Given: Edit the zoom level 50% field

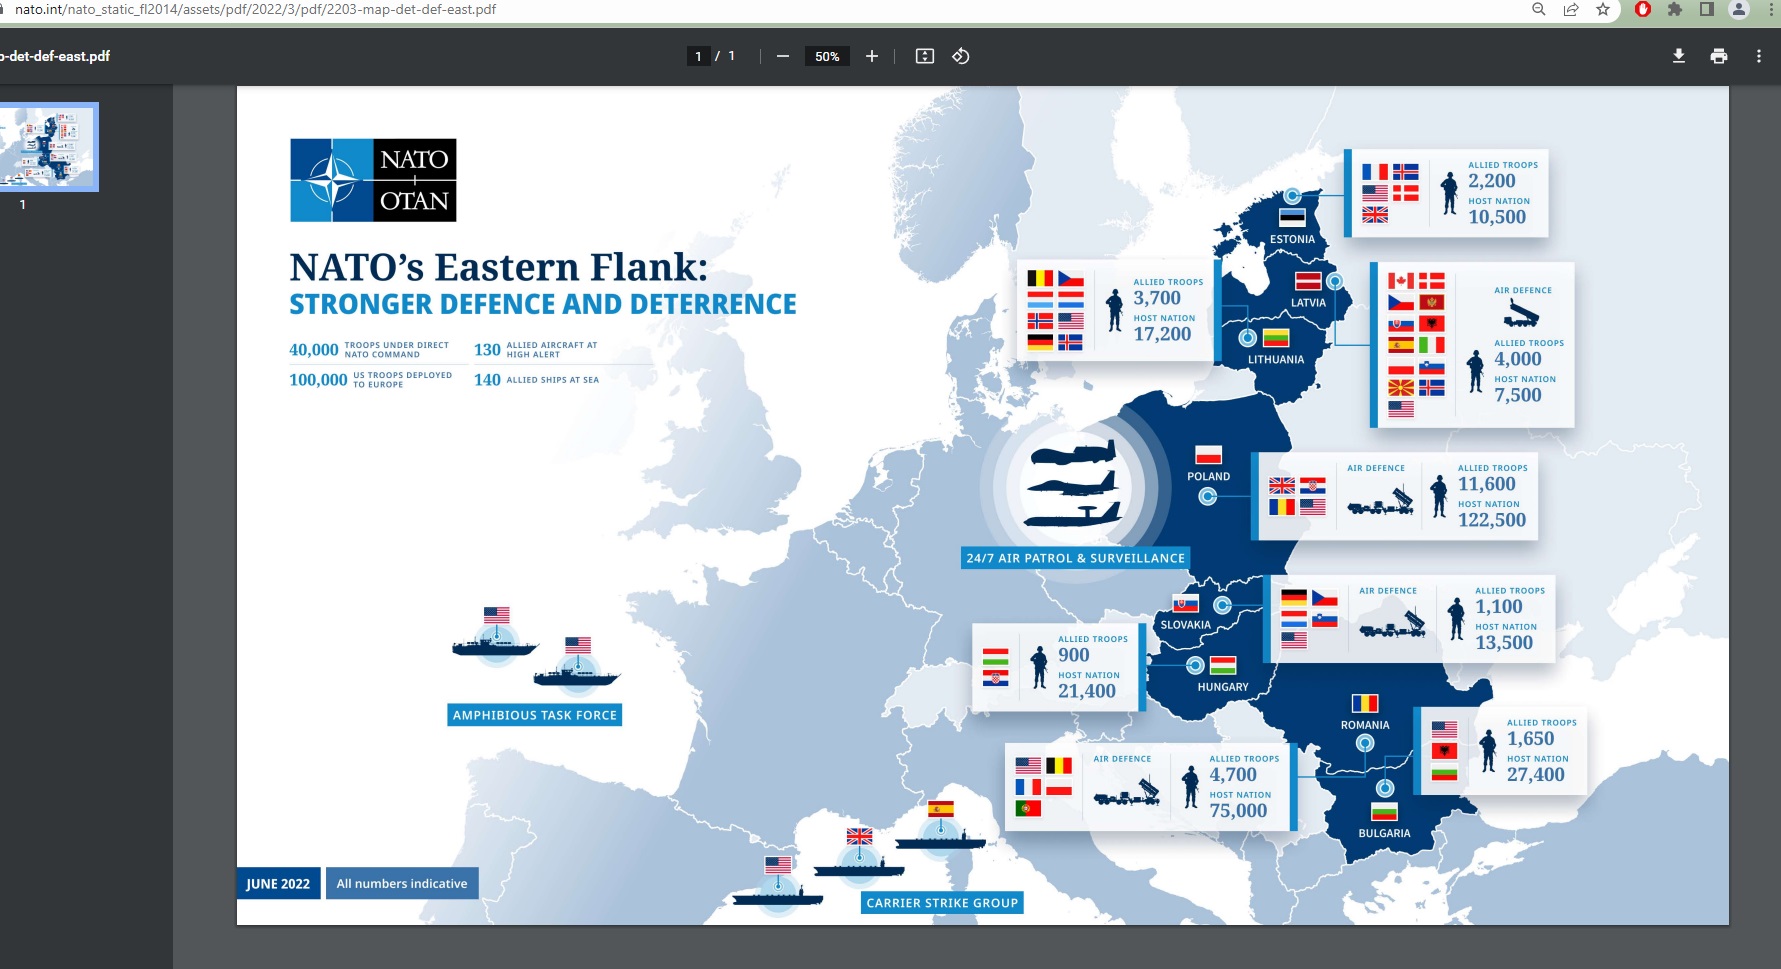Looking at the screenshot, I should click(x=827, y=56).
